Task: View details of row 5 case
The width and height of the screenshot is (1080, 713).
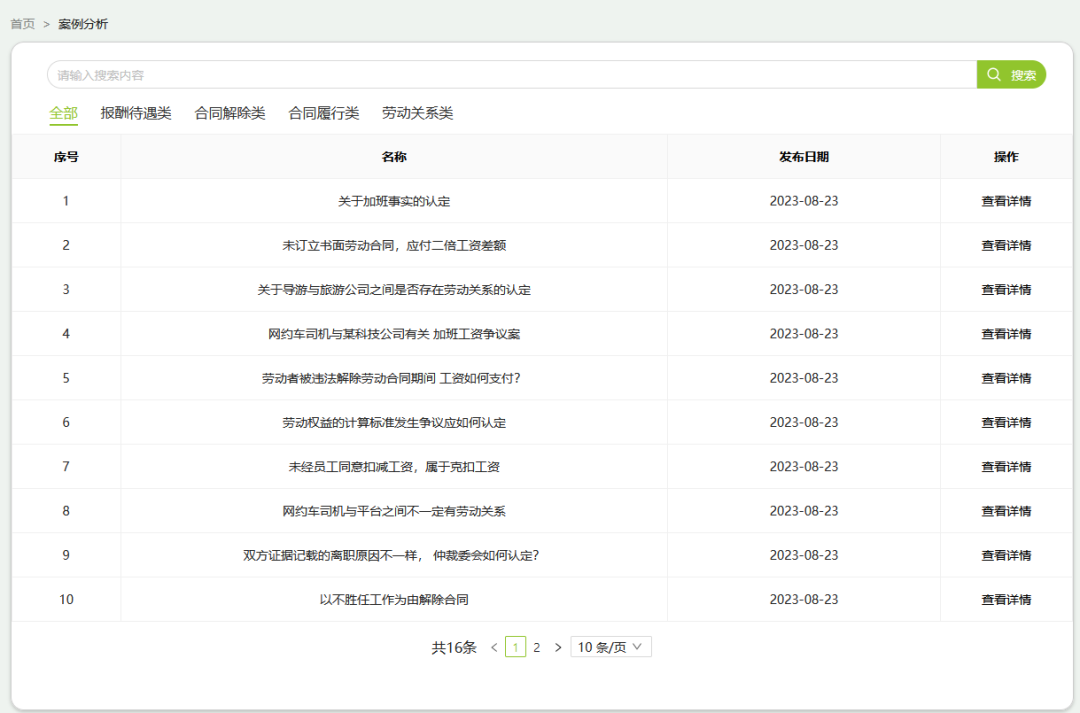Action: click(1006, 378)
